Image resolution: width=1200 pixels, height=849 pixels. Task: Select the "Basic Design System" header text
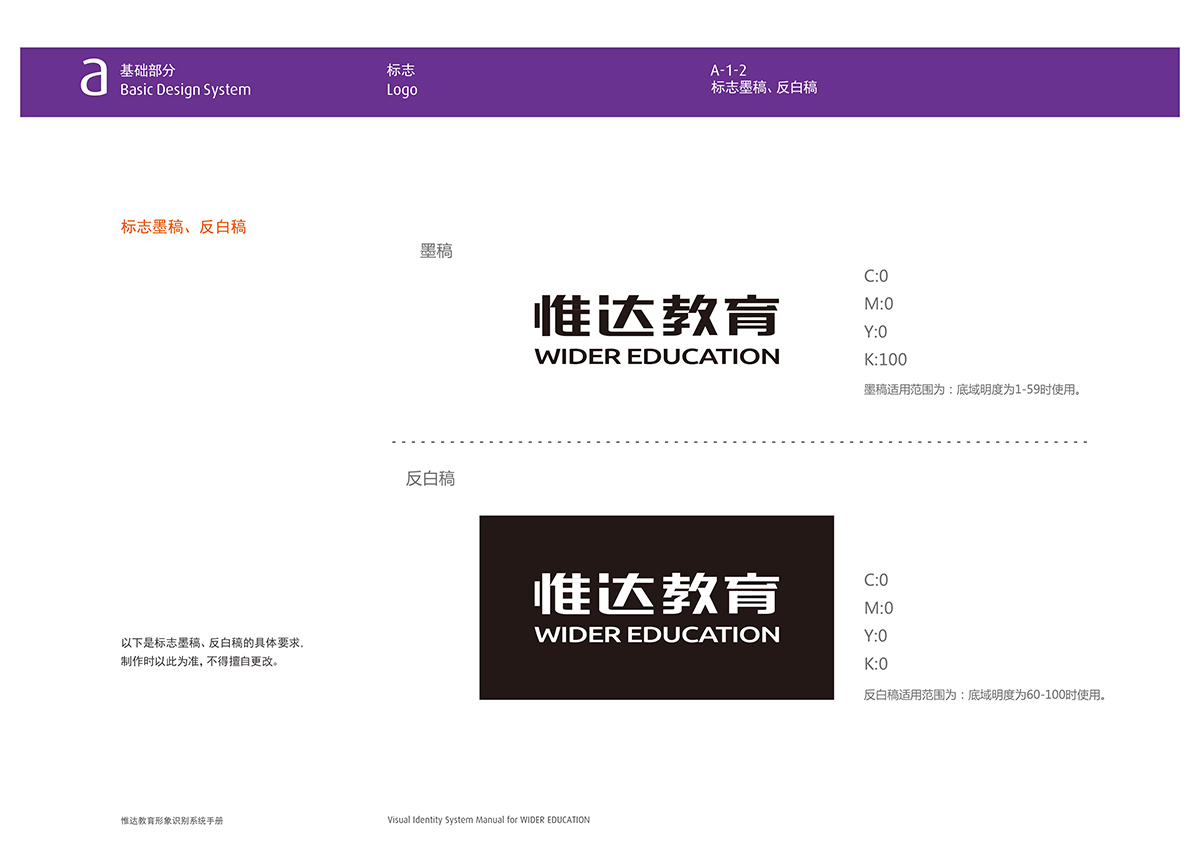click(x=185, y=90)
